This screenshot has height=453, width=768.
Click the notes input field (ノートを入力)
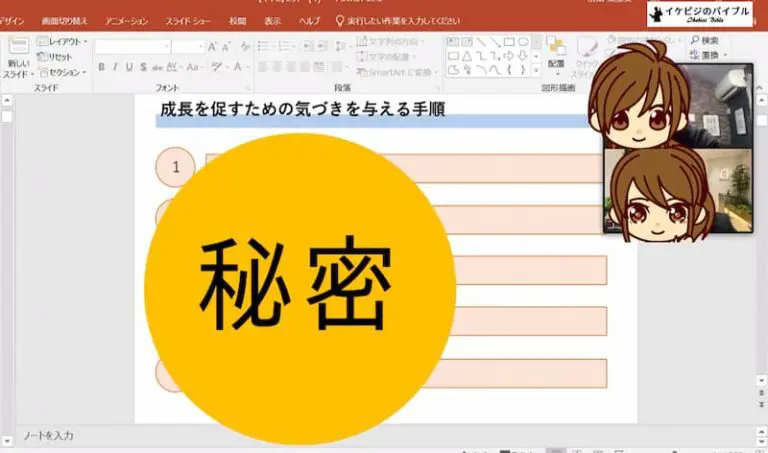(48, 436)
